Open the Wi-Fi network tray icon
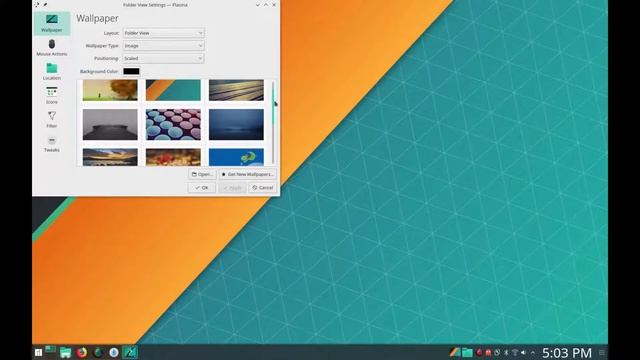The width and height of the screenshot is (640, 360). (515, 352)
